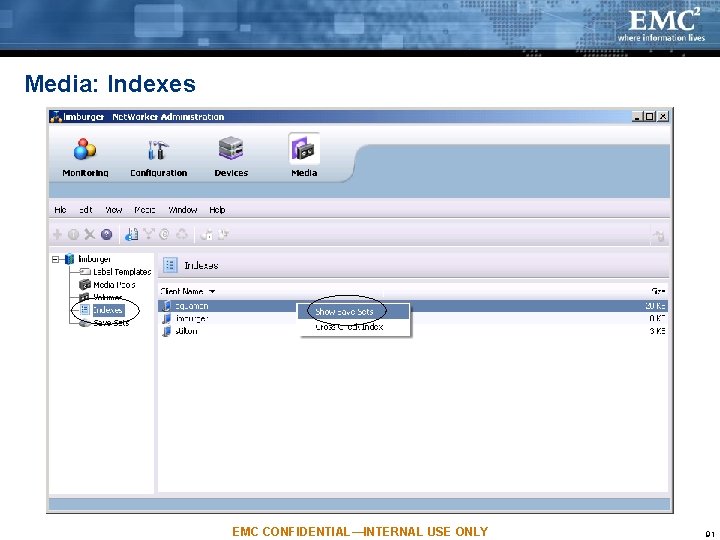Select the limburger client row
This screenshot has width=720, height=540.
[413, 318]
